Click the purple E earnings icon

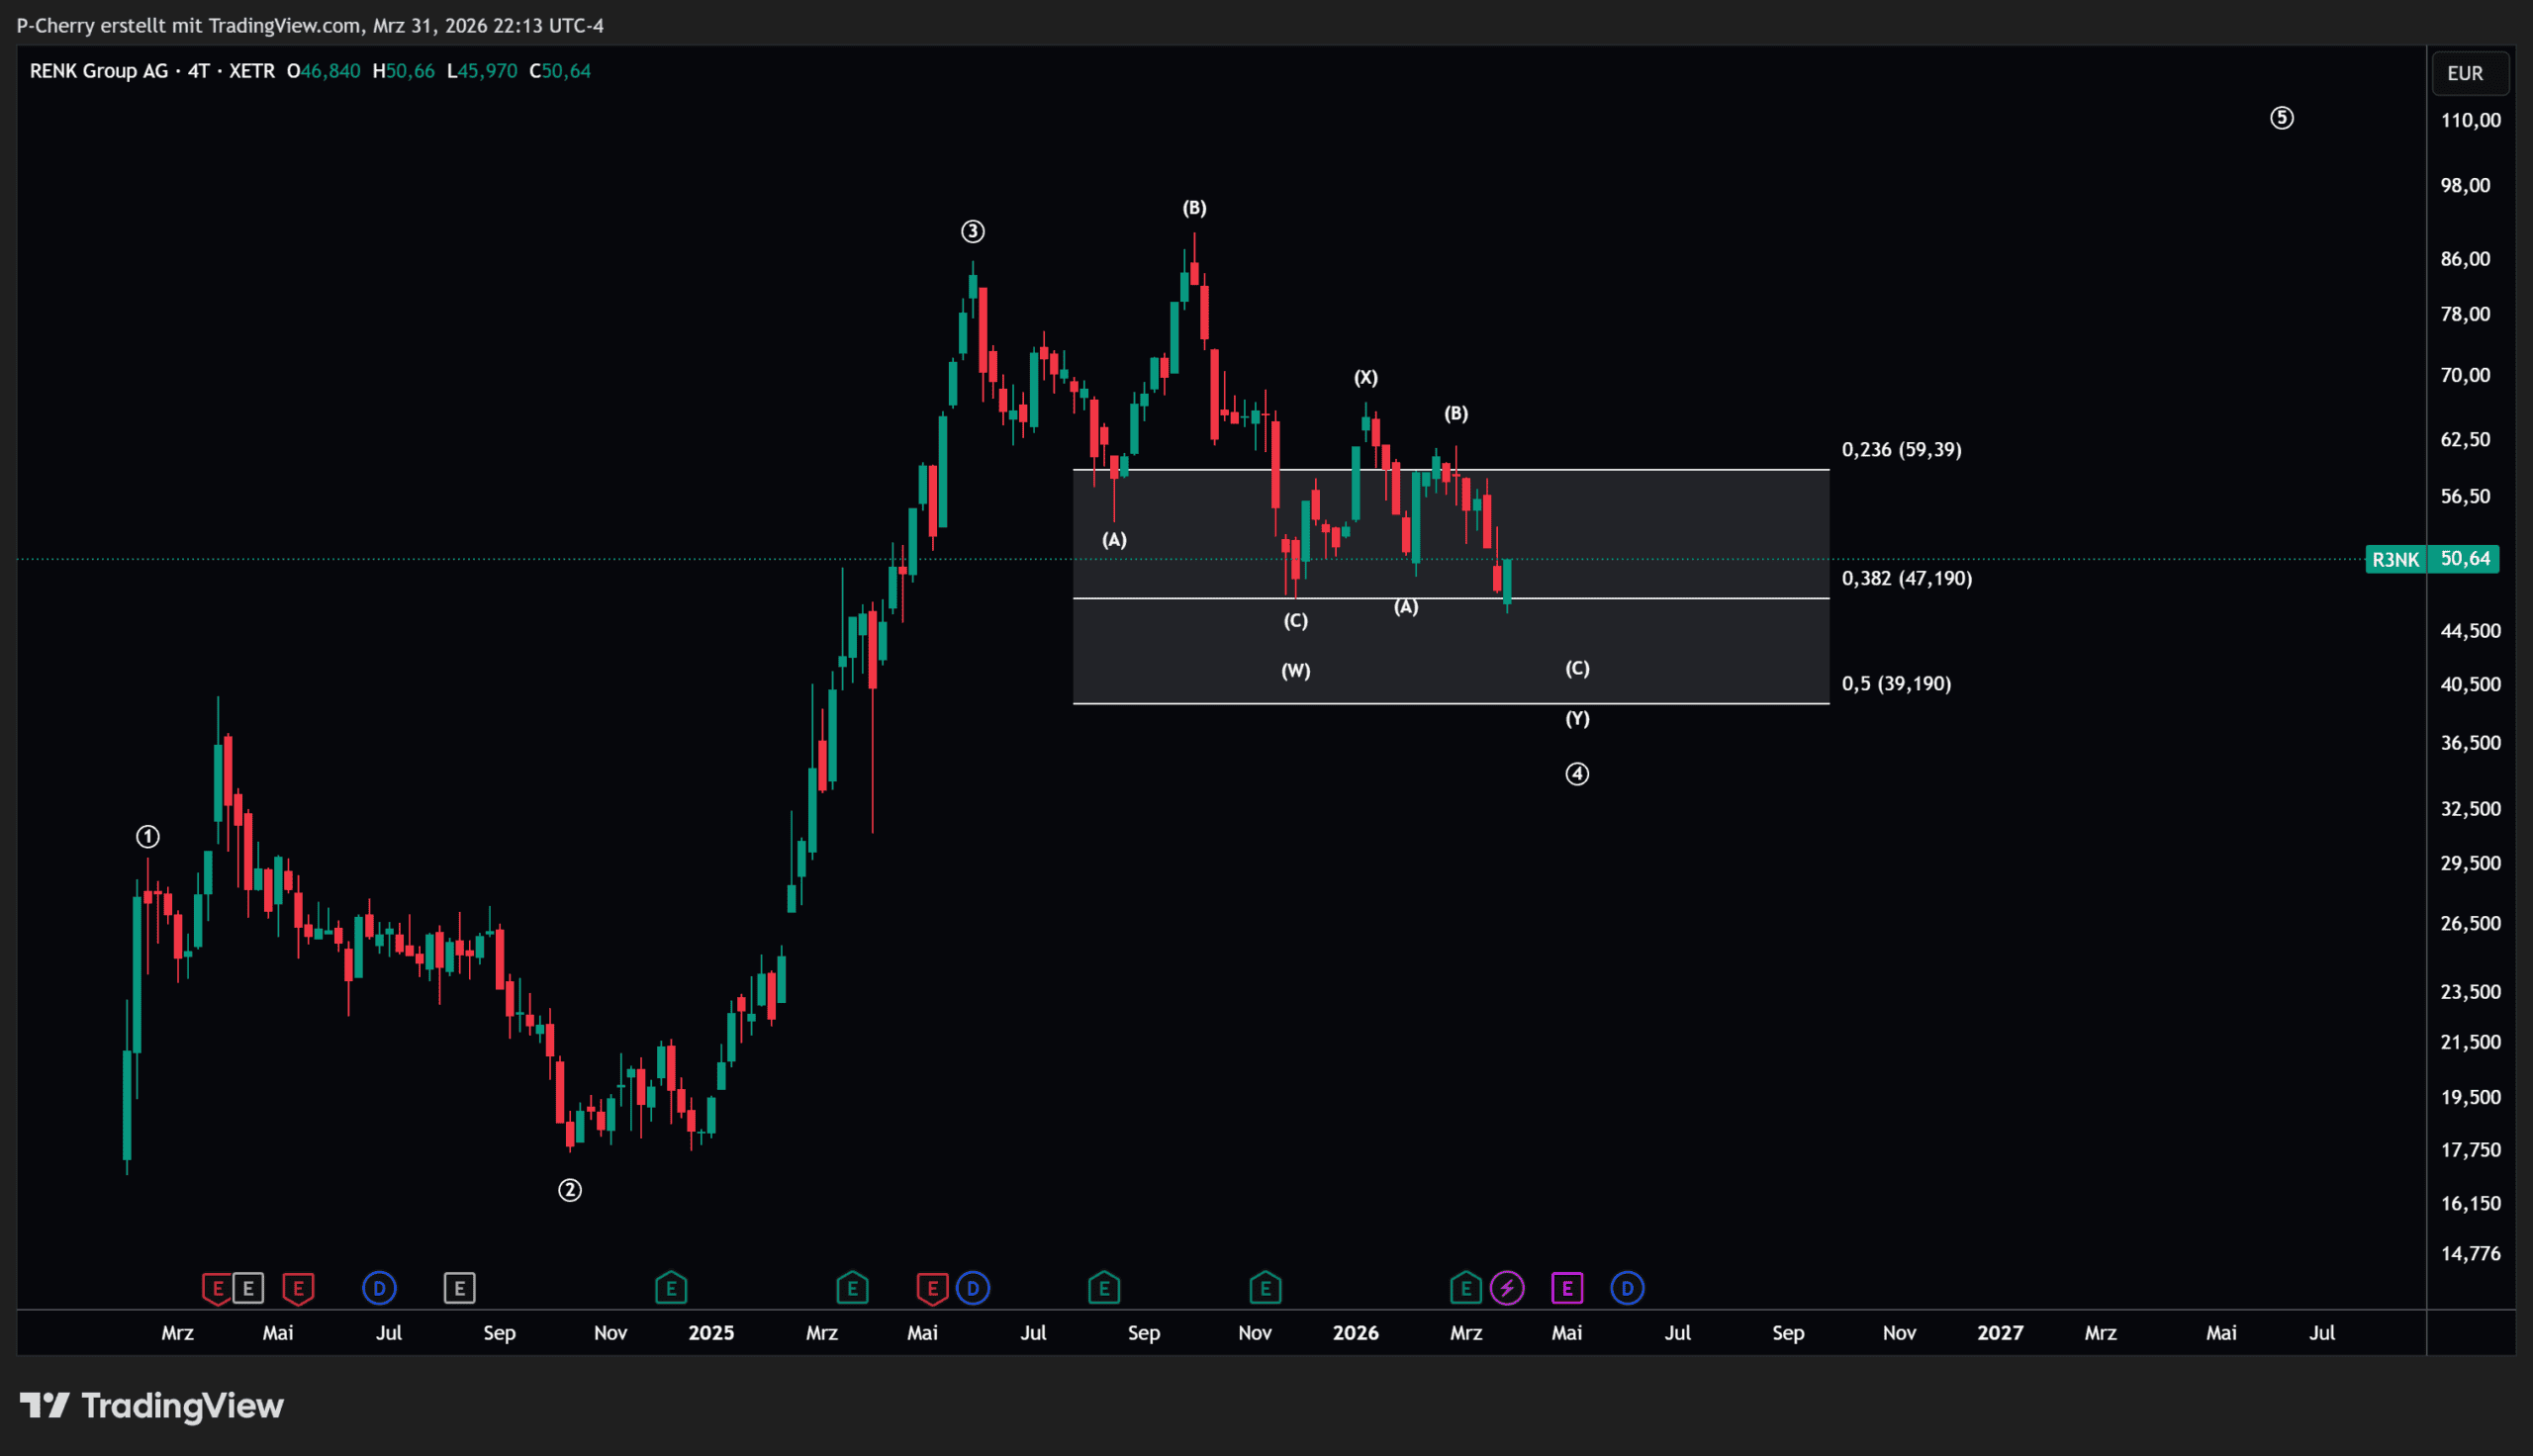click(x=1567, y=1288)
